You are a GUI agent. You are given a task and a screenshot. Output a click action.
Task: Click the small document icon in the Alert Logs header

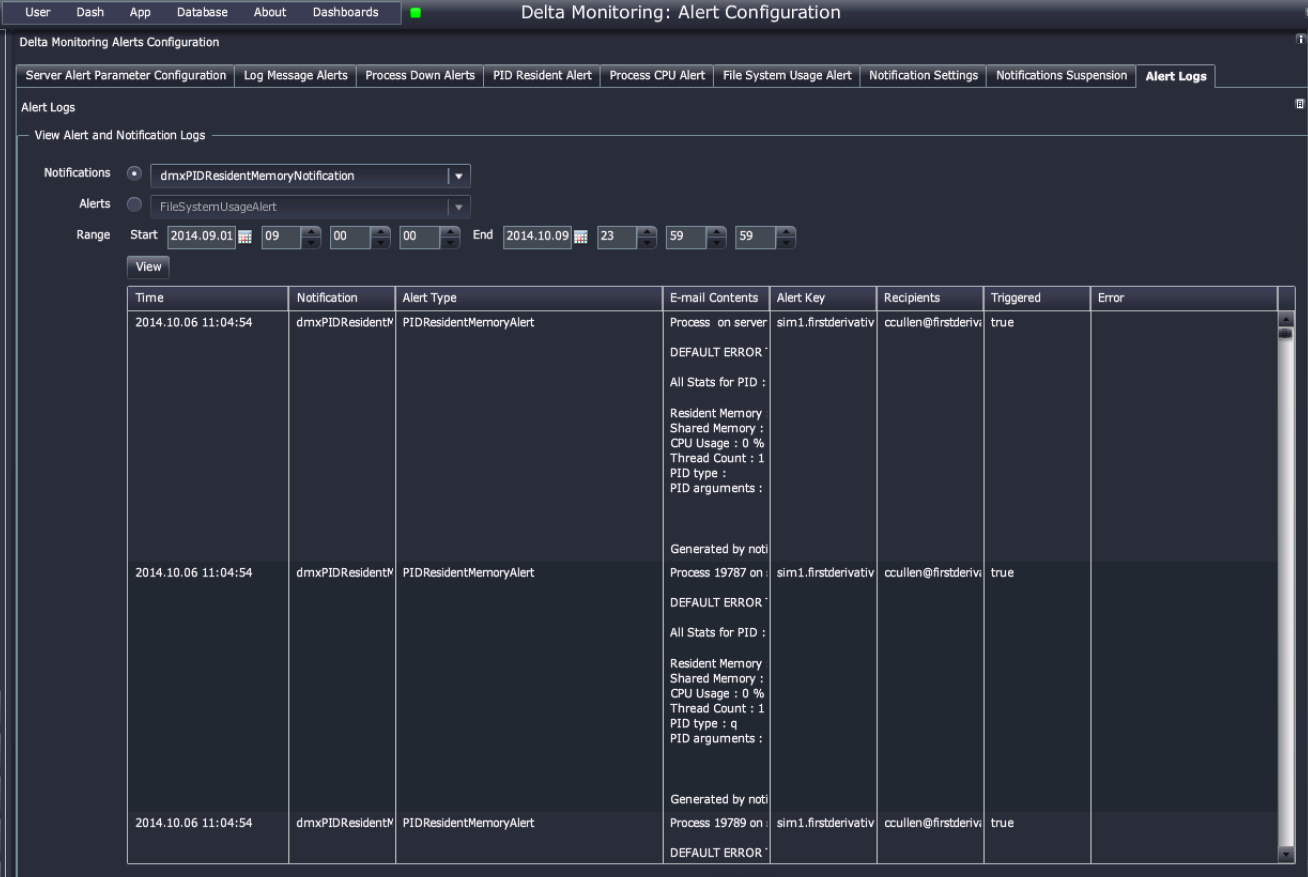click(1300, 104)
